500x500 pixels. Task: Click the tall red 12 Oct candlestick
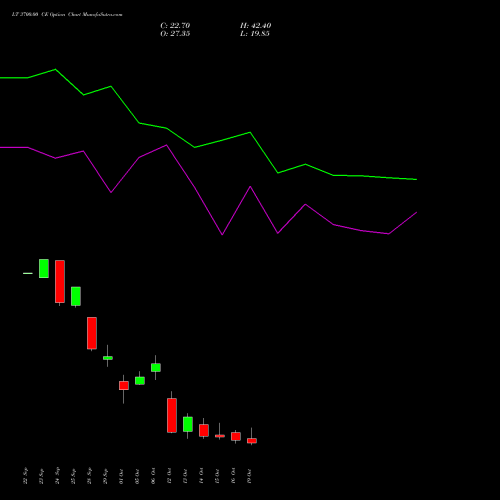click(172, 415)
